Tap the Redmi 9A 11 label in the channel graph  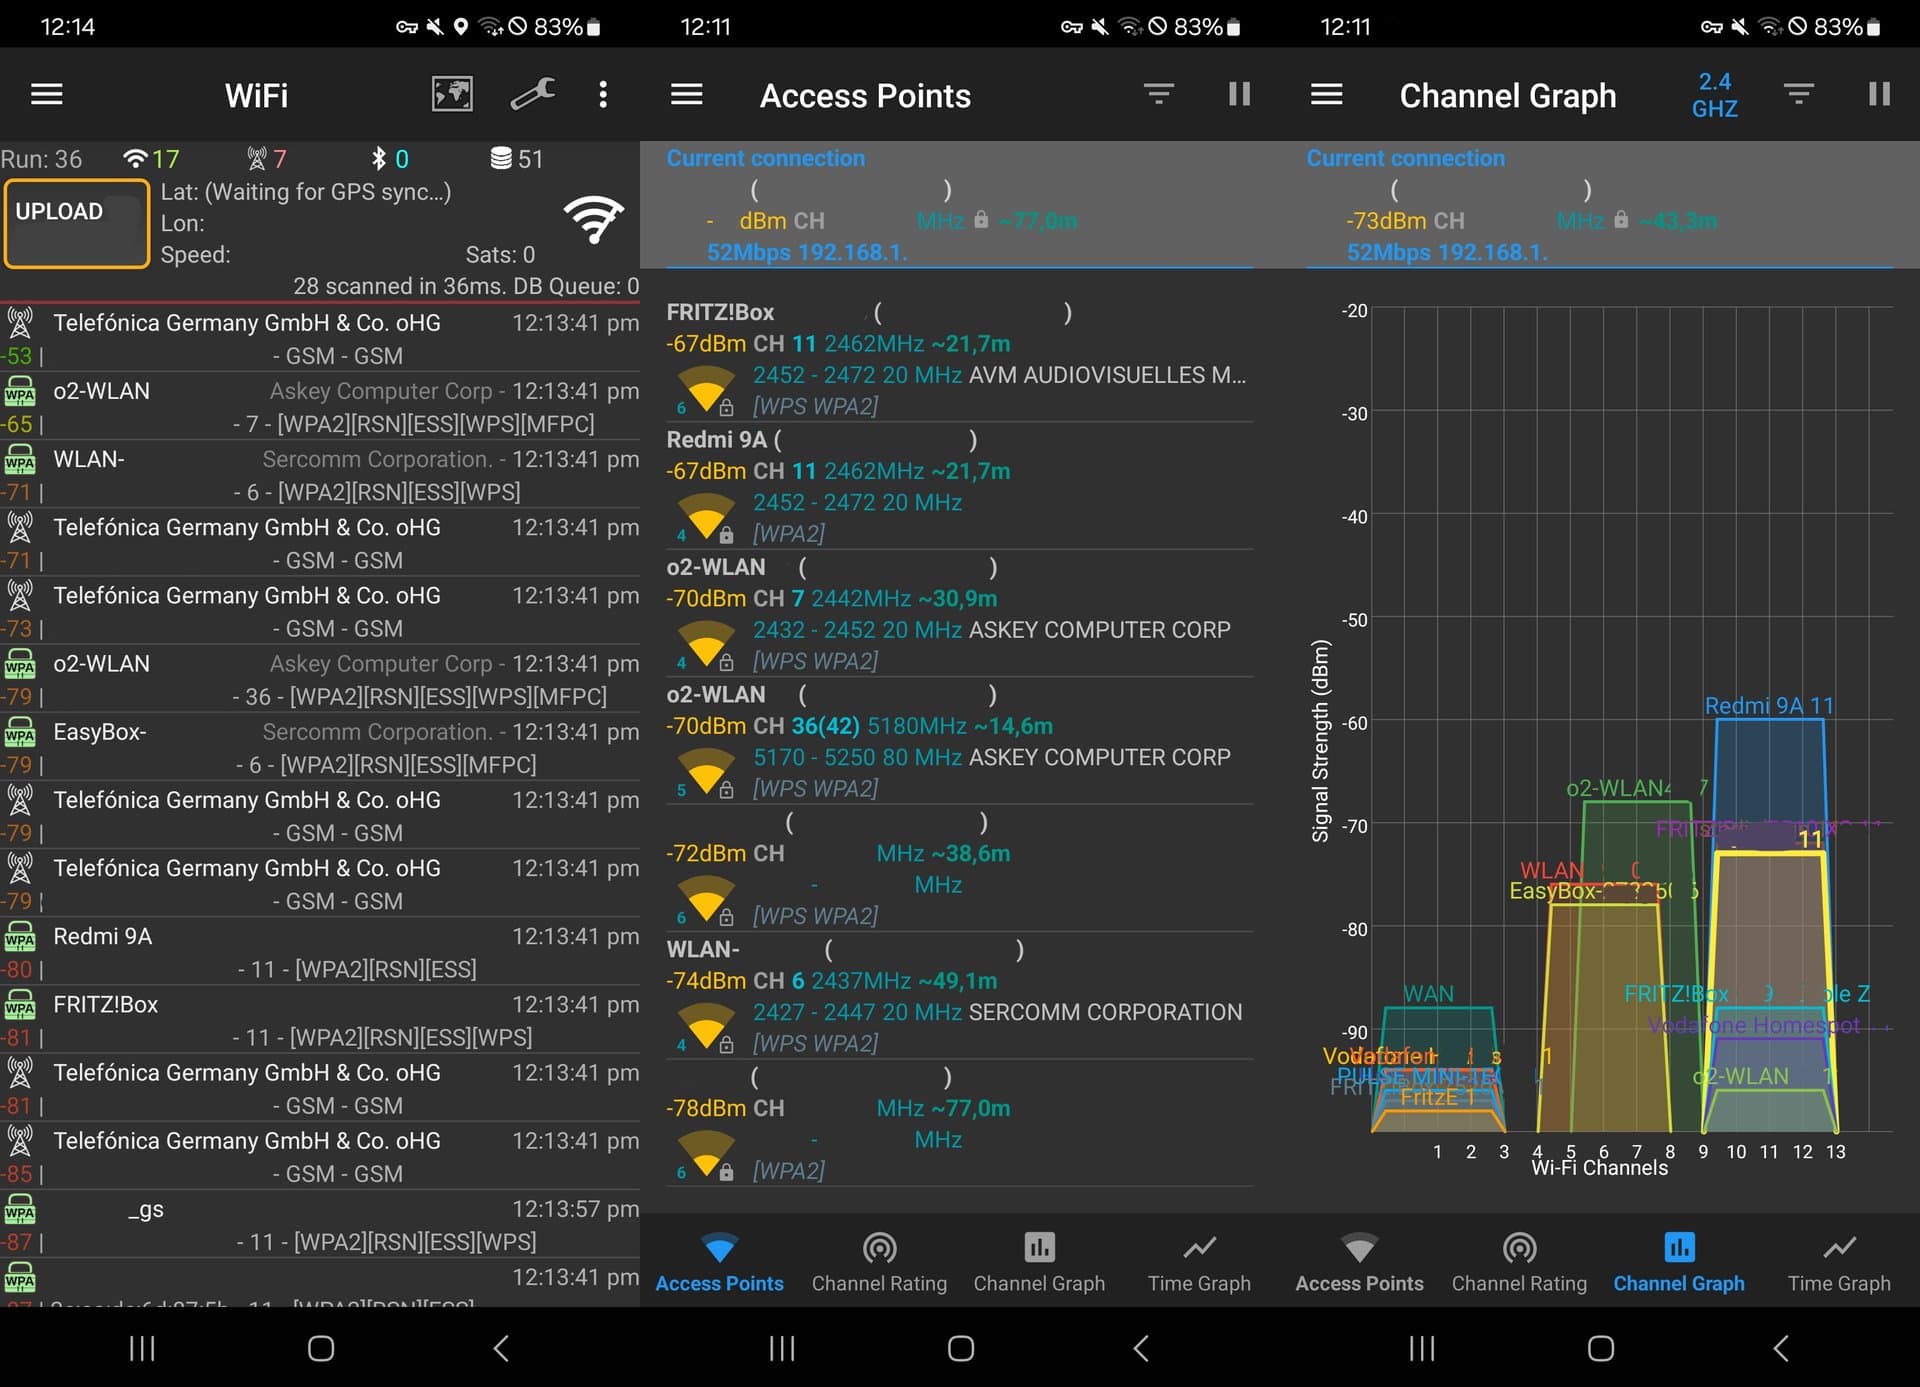point(1769,706)
